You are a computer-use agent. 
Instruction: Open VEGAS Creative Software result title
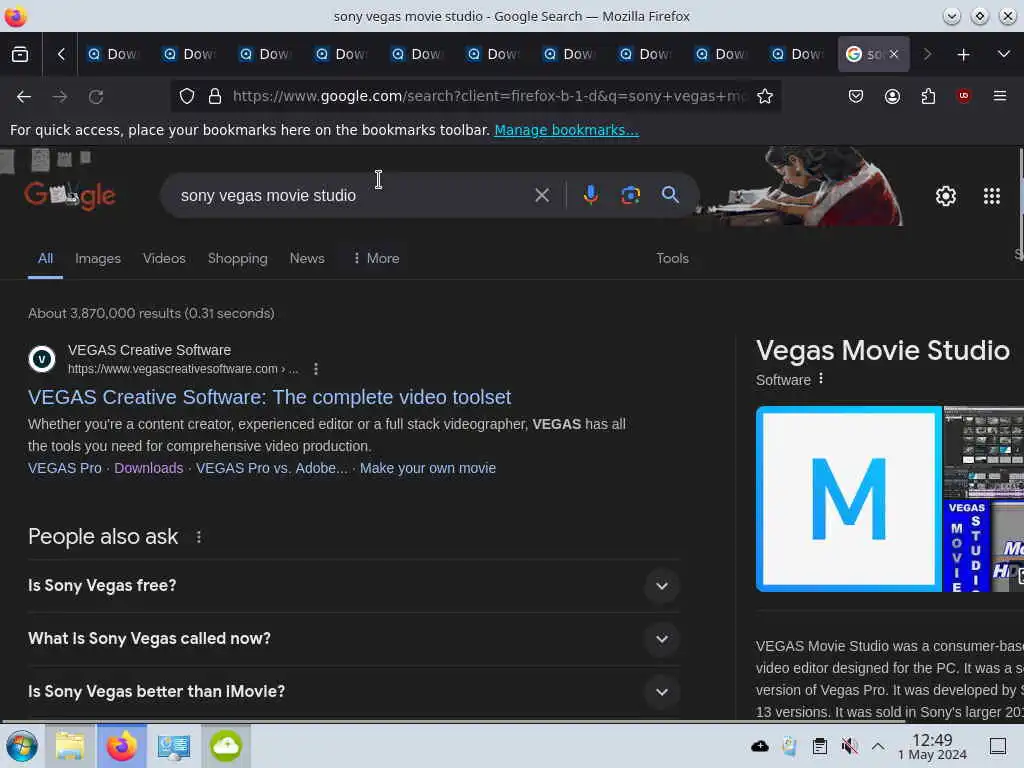[x=270, y=397]
